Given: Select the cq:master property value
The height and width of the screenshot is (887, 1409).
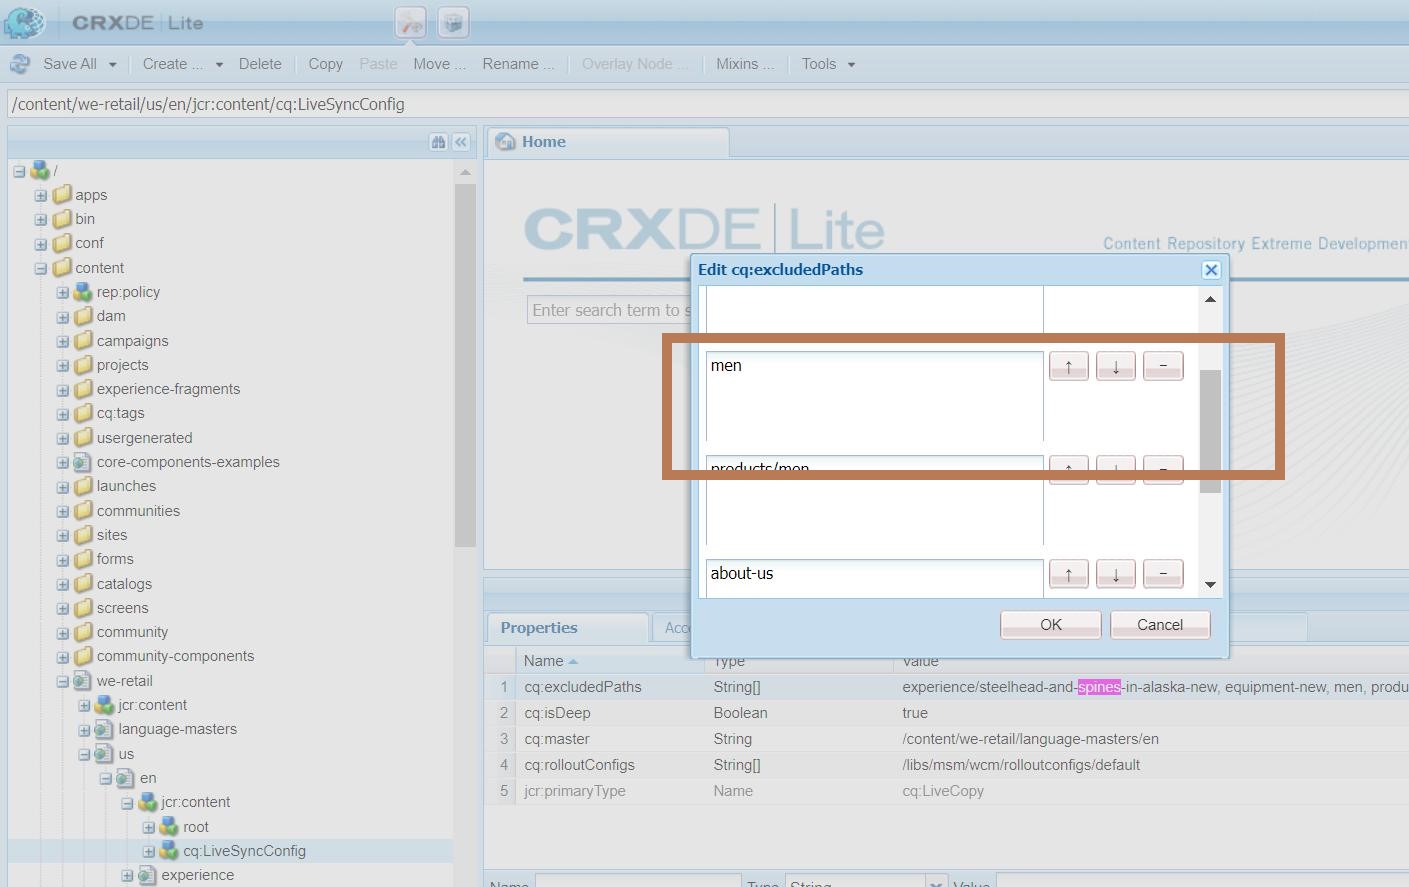Looking at the screenshot, I should click(1030, 739).
